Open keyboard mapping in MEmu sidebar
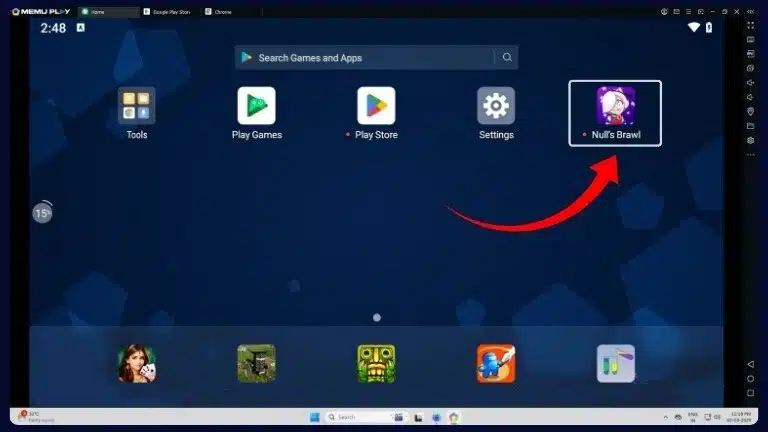Image resolution: width=768 pixels, height=432 pixels. 750,40
